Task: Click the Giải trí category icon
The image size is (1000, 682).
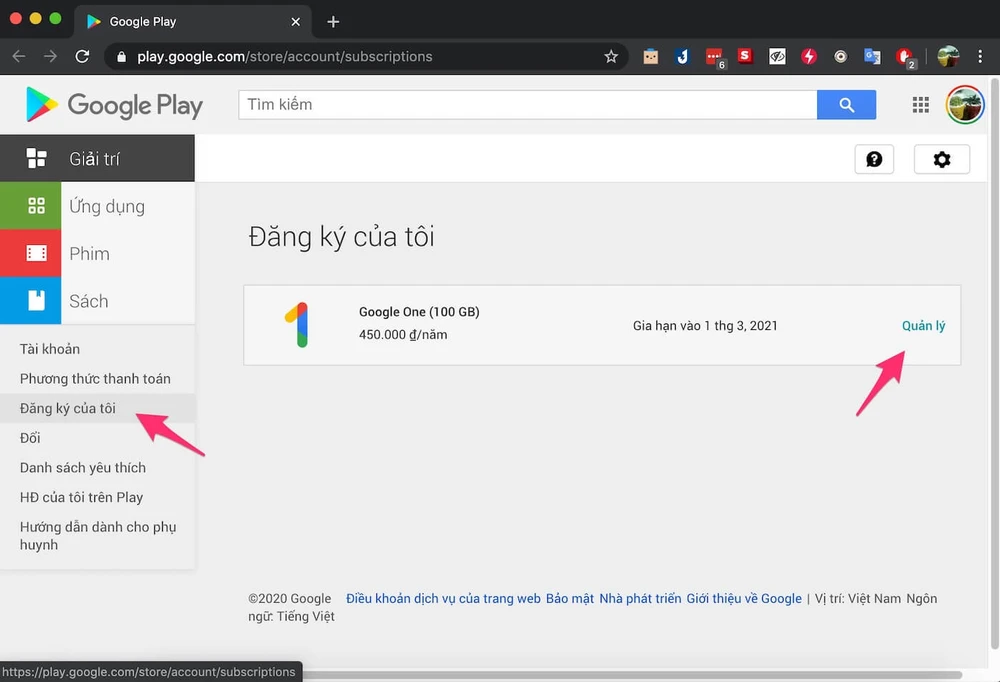Action: coord(36,158)
